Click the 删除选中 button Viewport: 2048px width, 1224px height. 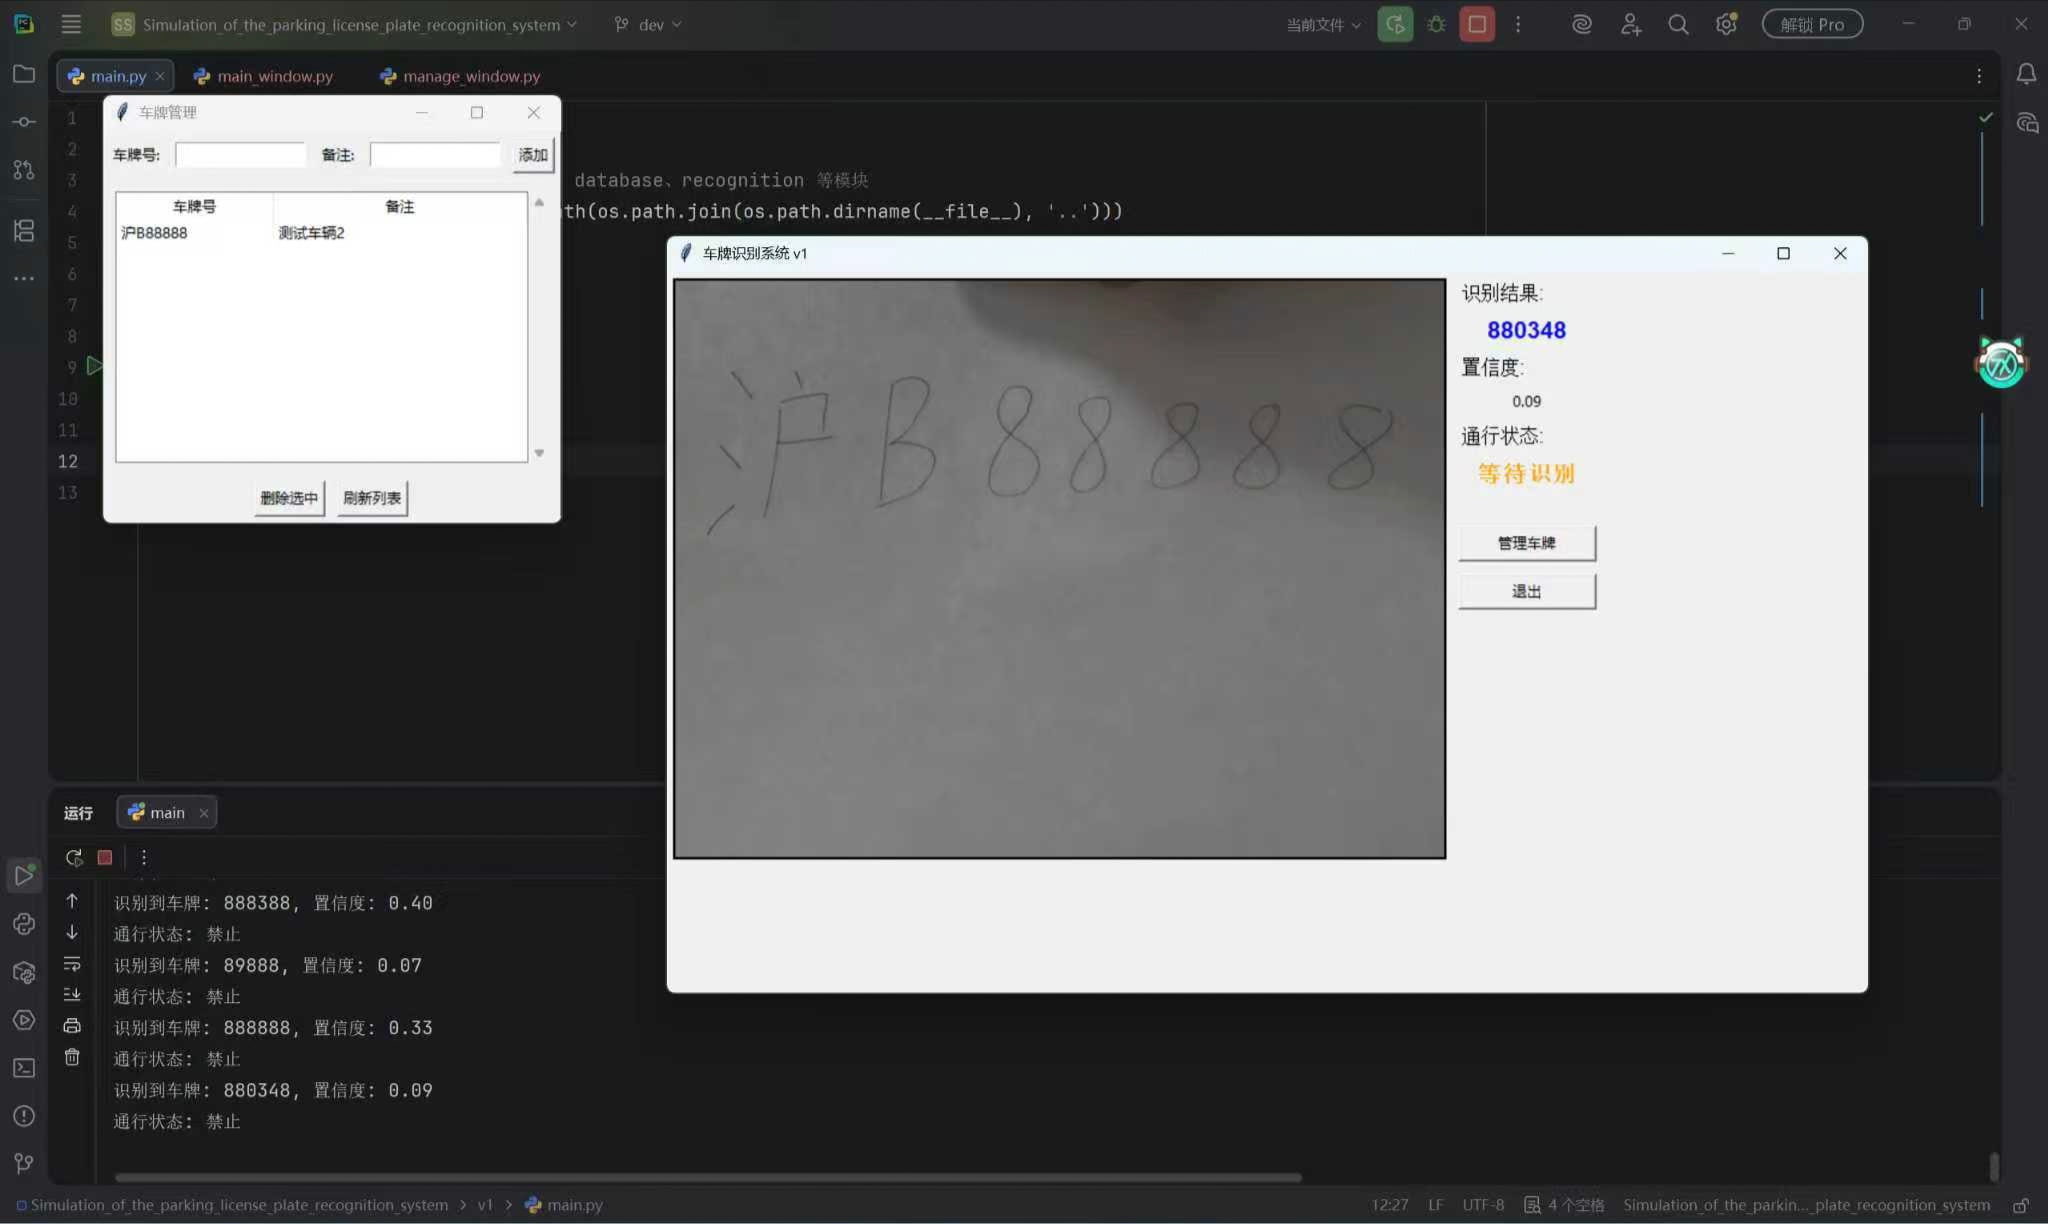point(289,498)
